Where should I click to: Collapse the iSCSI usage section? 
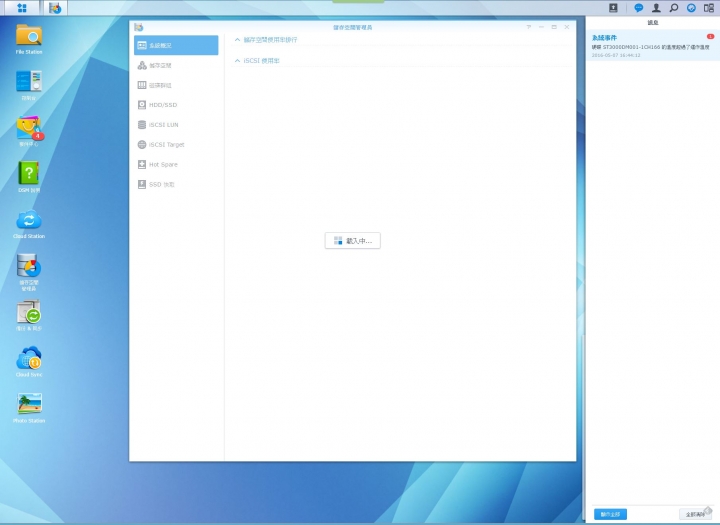coord(237,61)
